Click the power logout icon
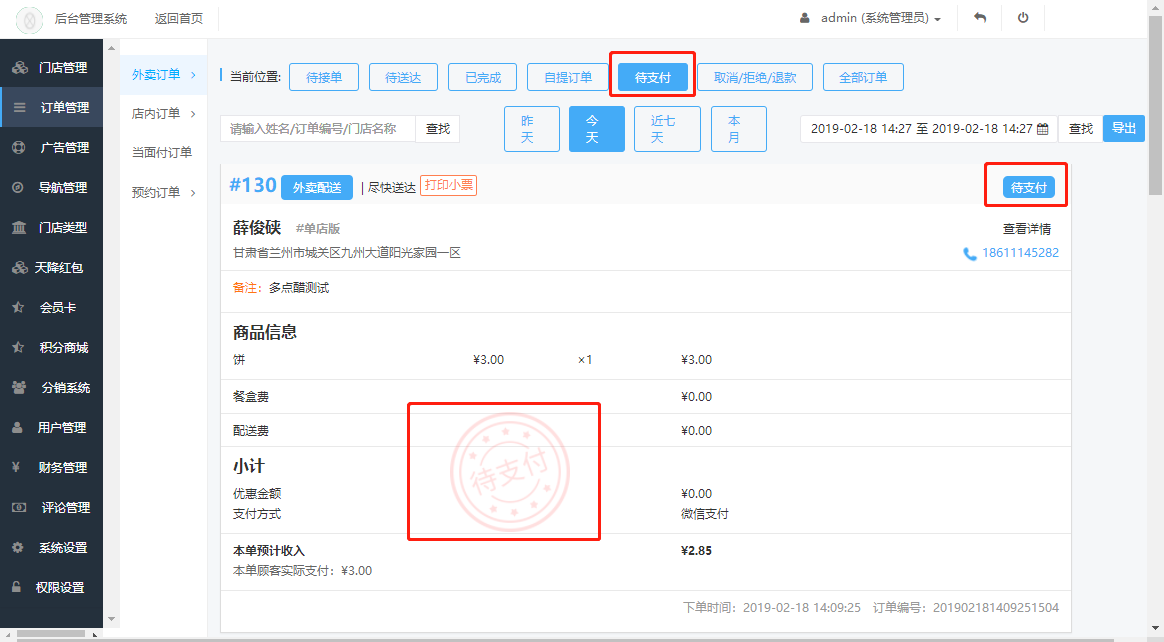This screenshot has width=1164, height=642. coord(1023,18)
